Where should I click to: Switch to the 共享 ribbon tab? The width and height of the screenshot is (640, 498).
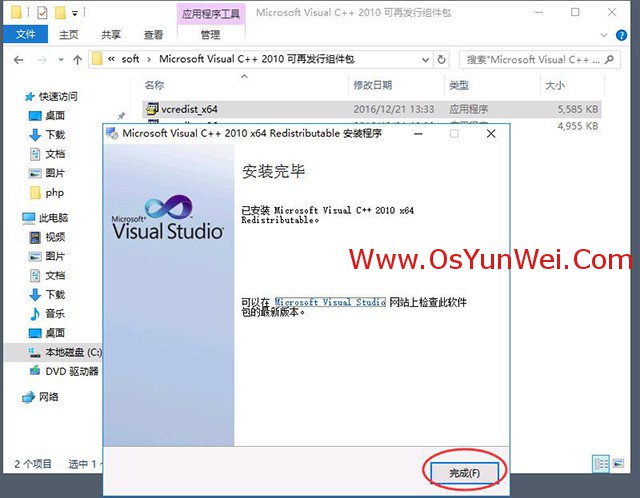click(x=111, y=35)
